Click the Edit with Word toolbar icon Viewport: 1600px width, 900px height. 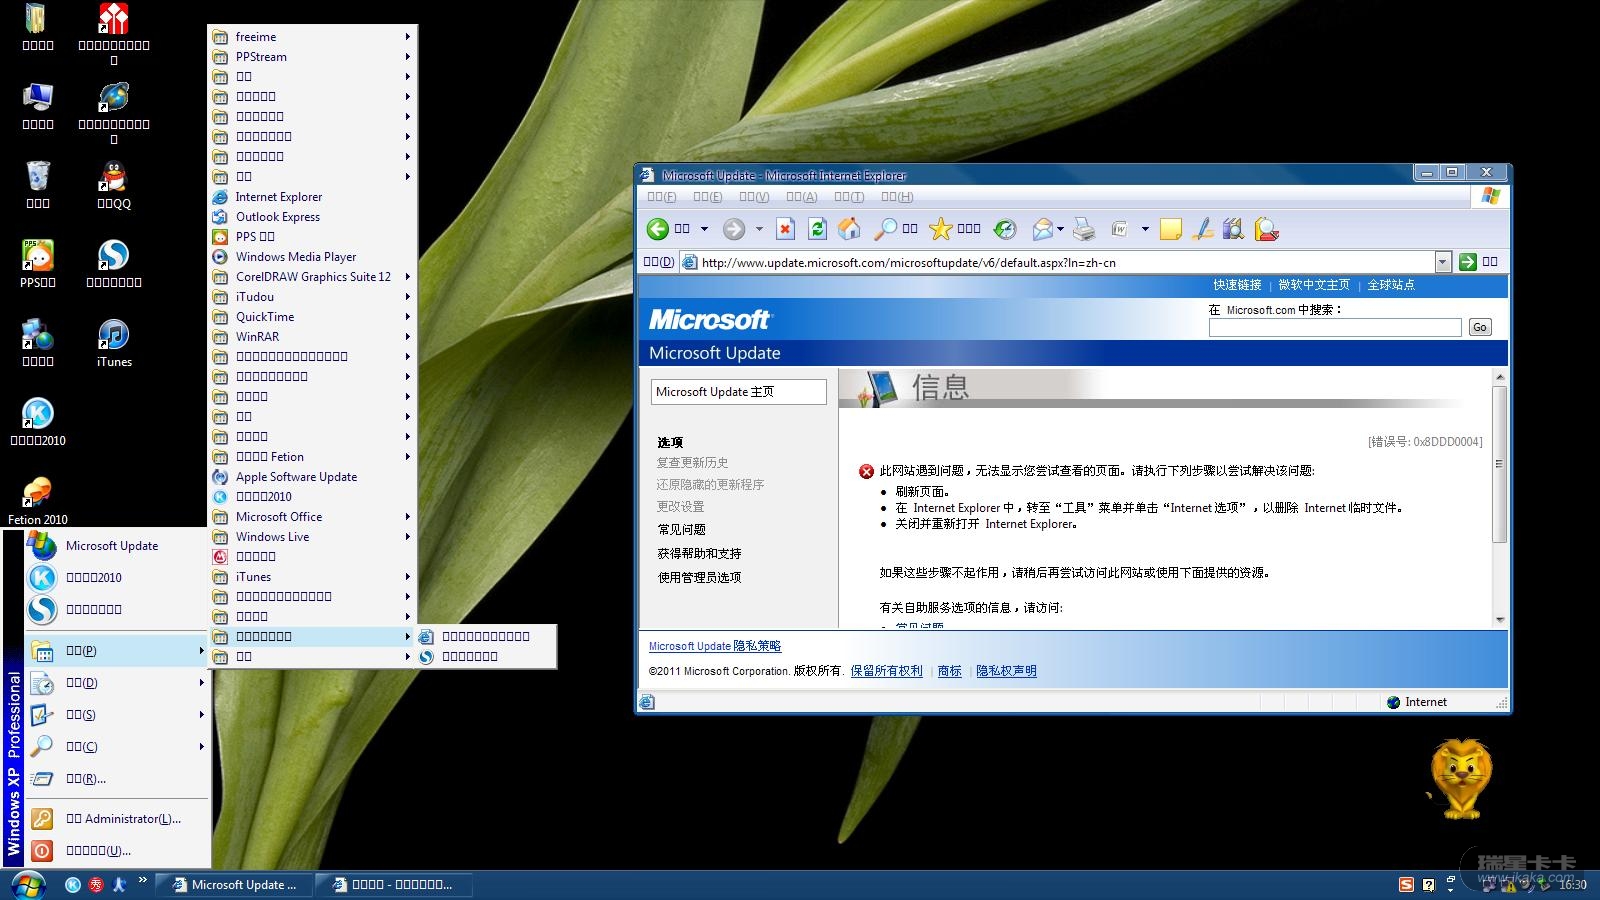point(1119,229)
